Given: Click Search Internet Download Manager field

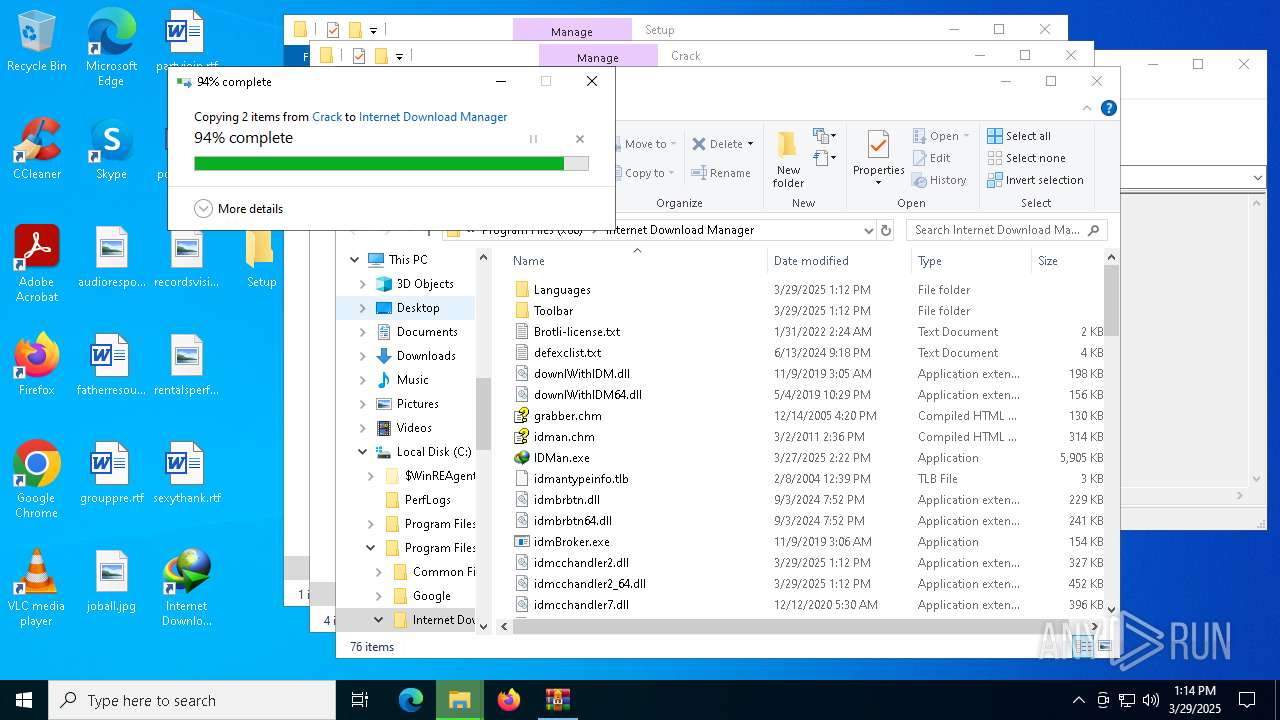Looking at the screenshot, I should pyautogui.click(x=1006, y=230).
